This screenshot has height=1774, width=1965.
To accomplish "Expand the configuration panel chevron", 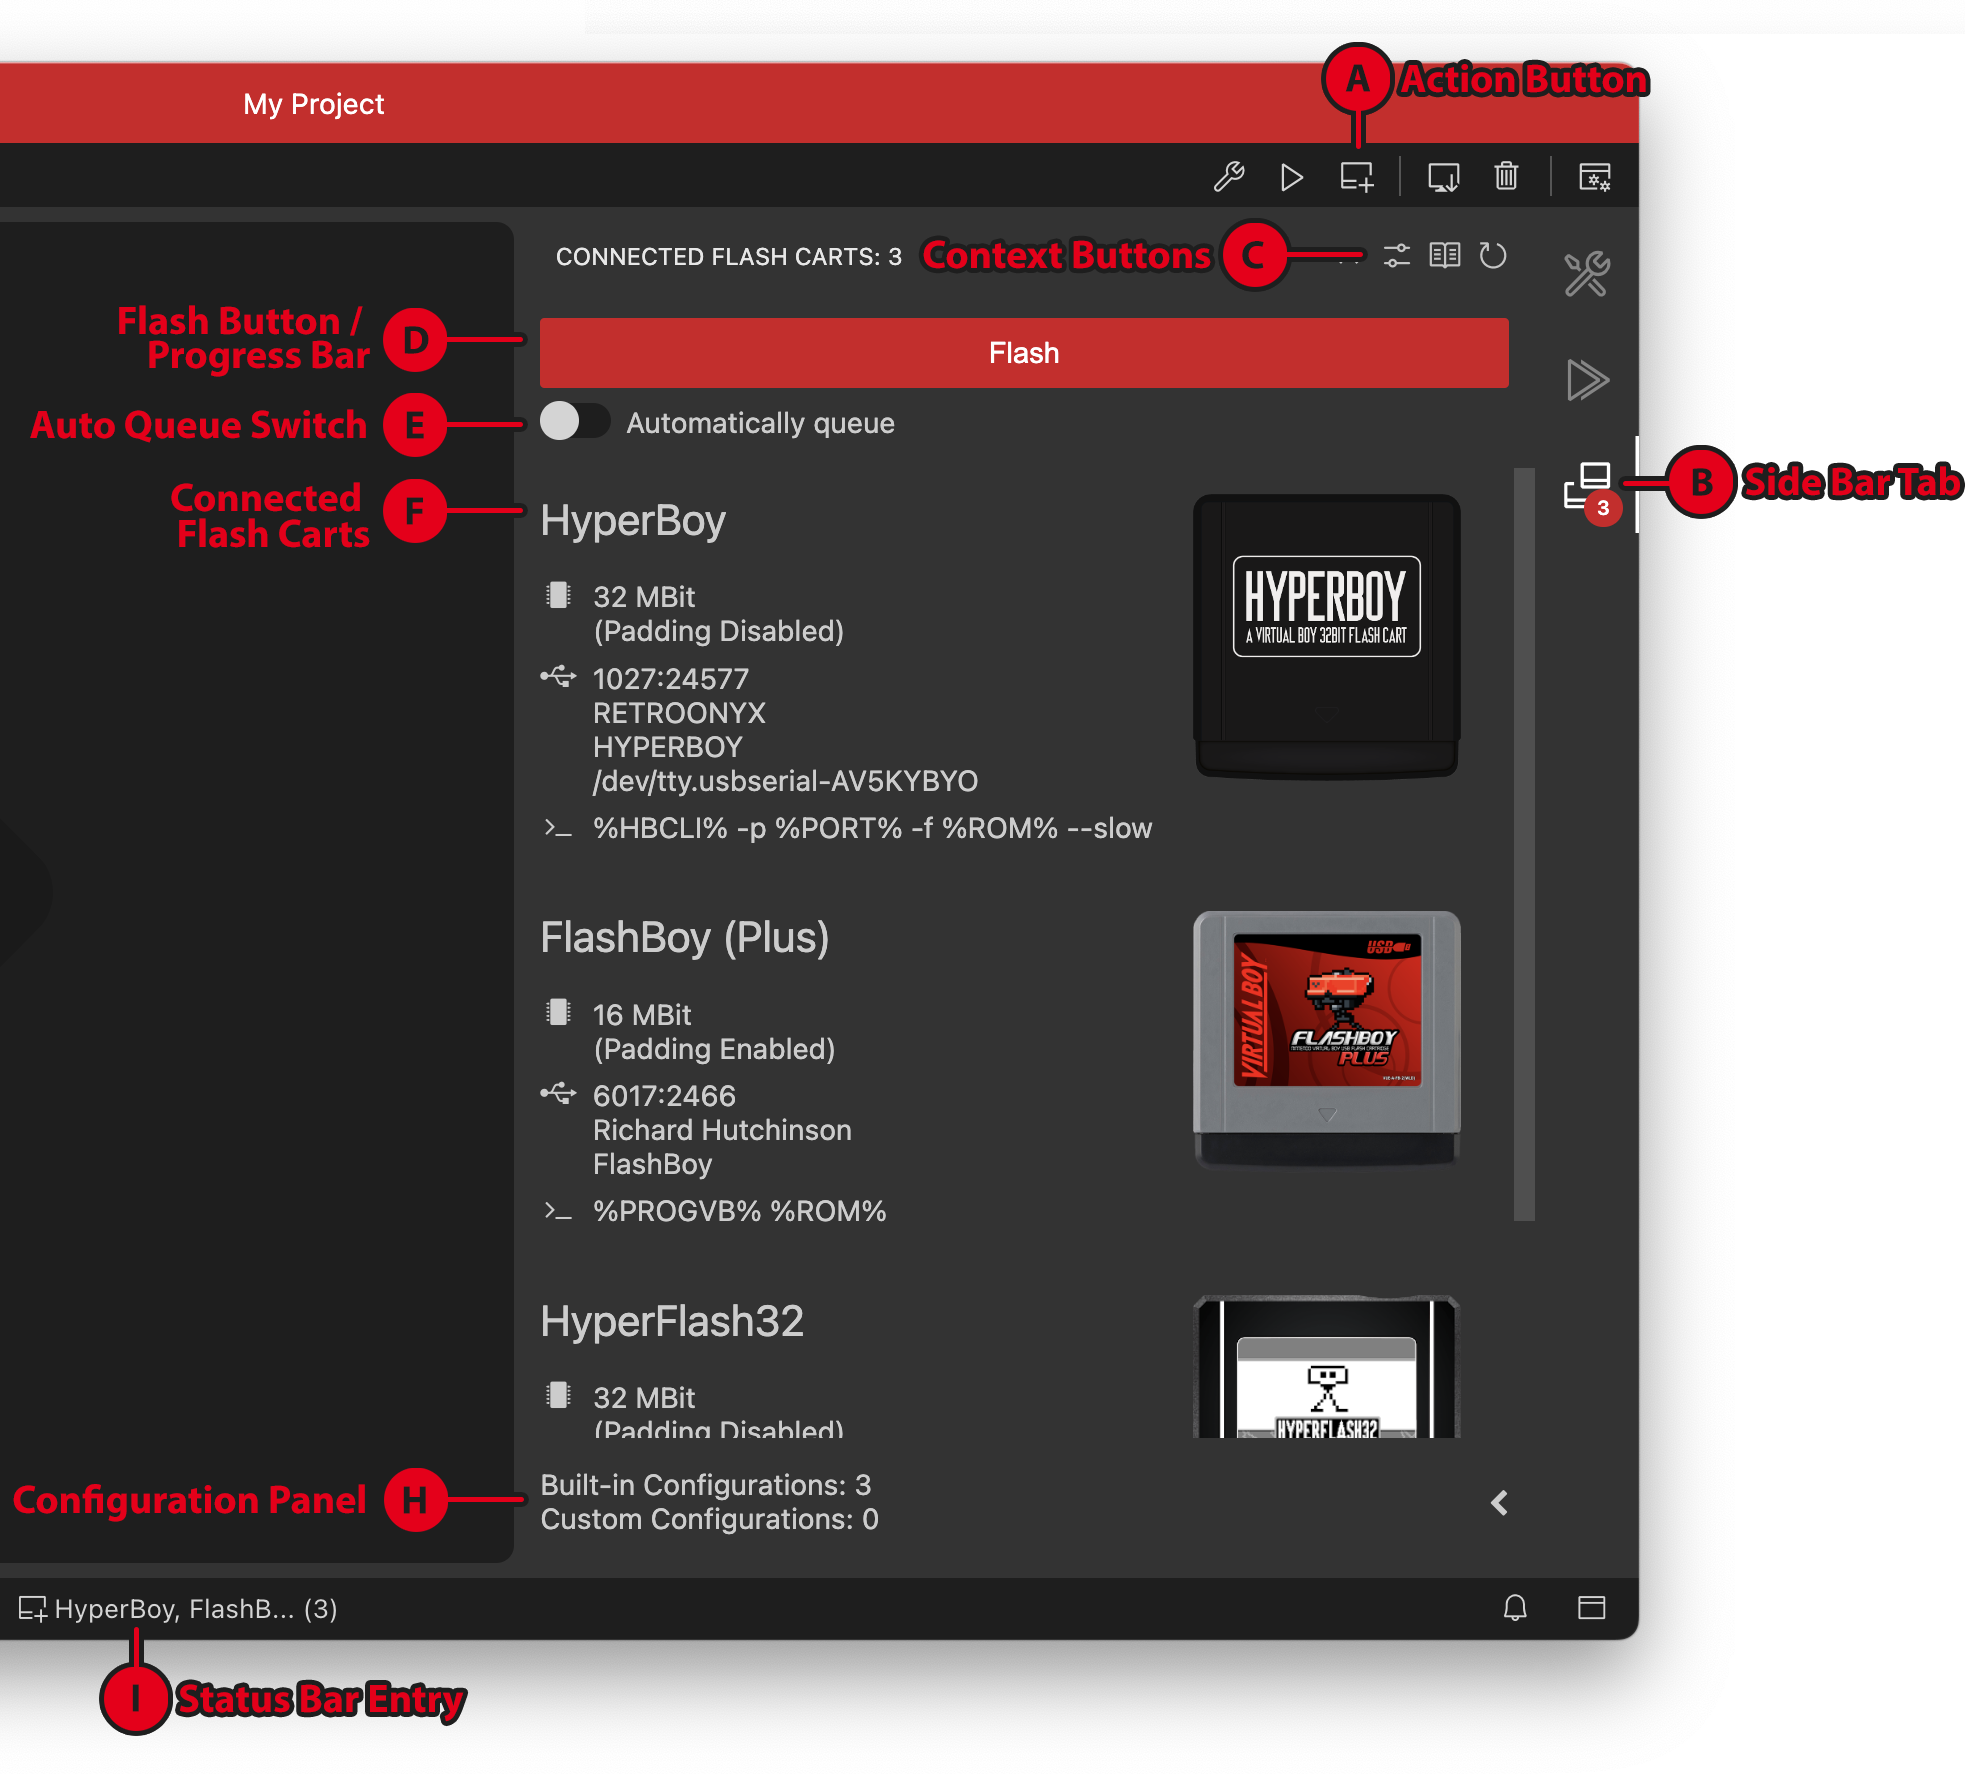I will pyautogui.click(x=1499, y=1503).
